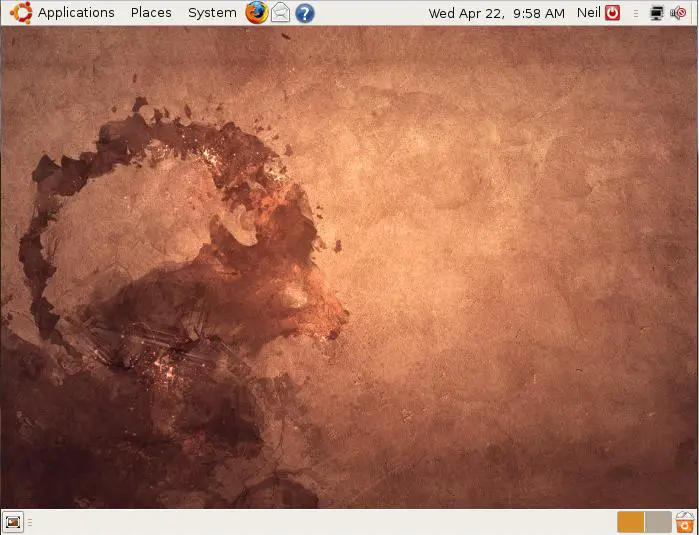The height and width of the screenshot is (535, 699).
Task: Click the red power shutdown icon
Action: (x=613, y=13)
